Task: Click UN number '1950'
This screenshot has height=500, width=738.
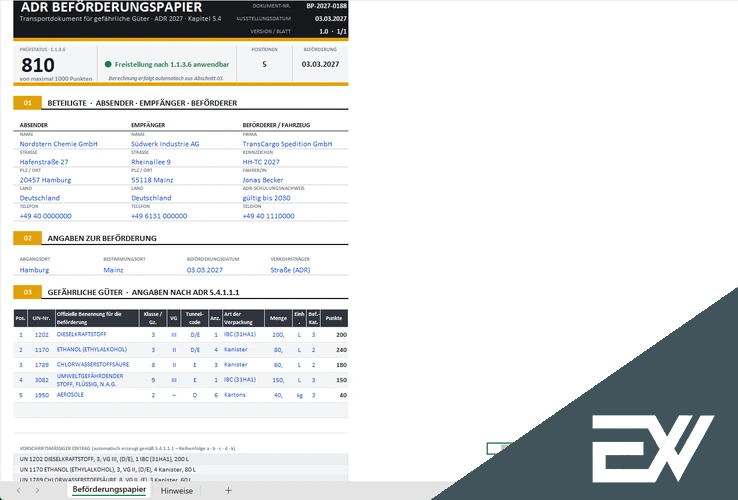Action: point(41,395)
